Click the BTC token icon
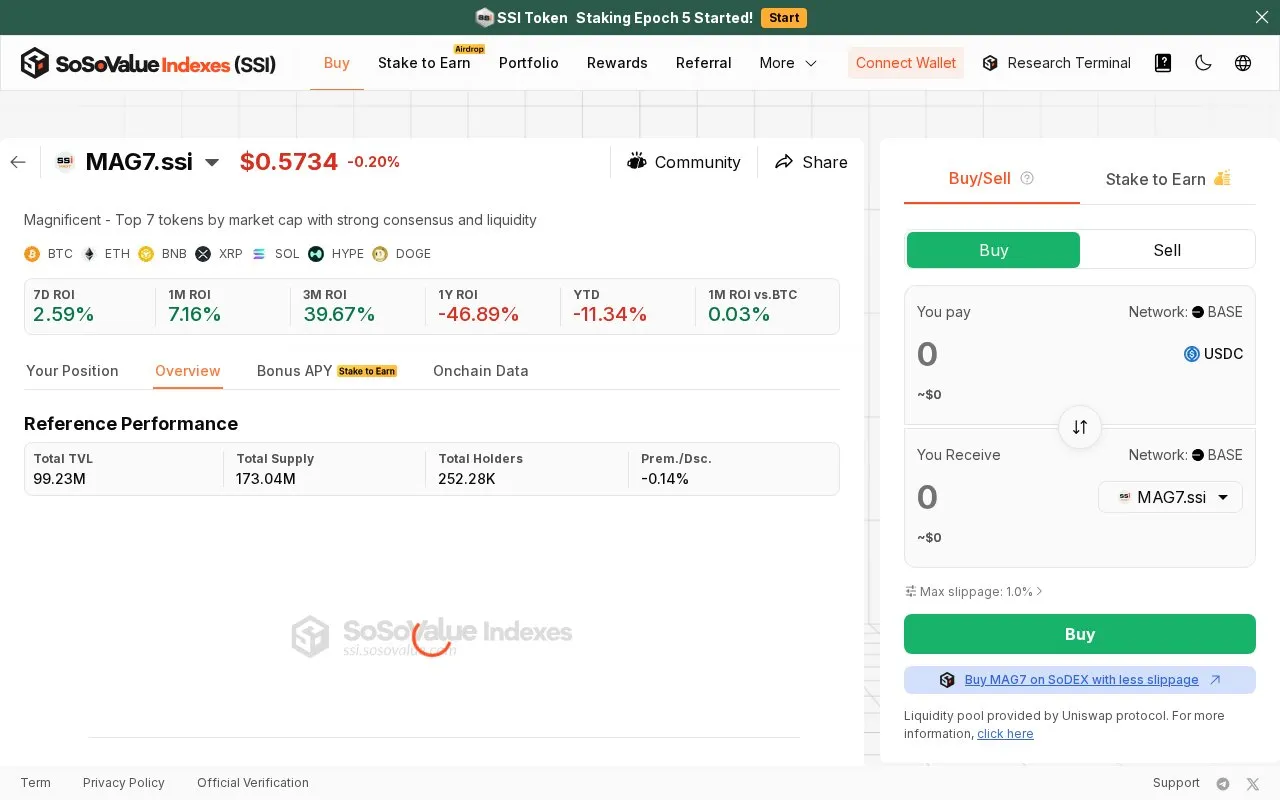 (x=32, y=254)
